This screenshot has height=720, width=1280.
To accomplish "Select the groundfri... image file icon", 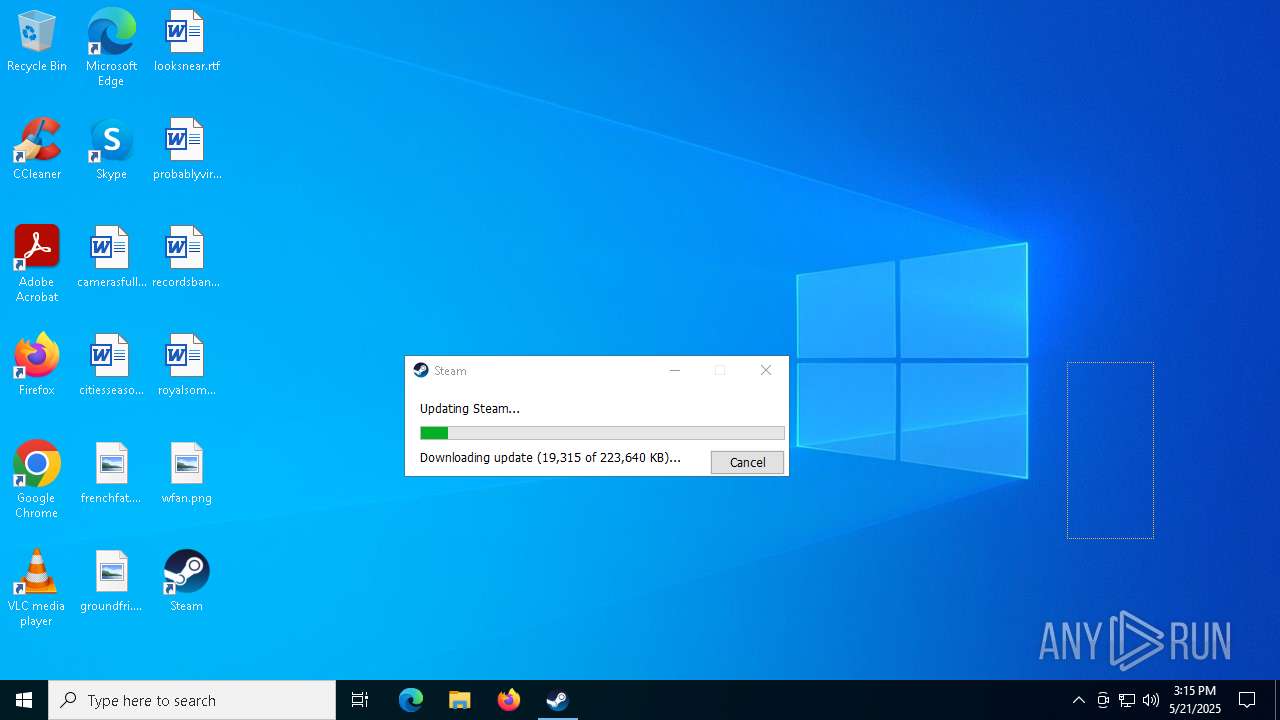I will click(111, 582).
